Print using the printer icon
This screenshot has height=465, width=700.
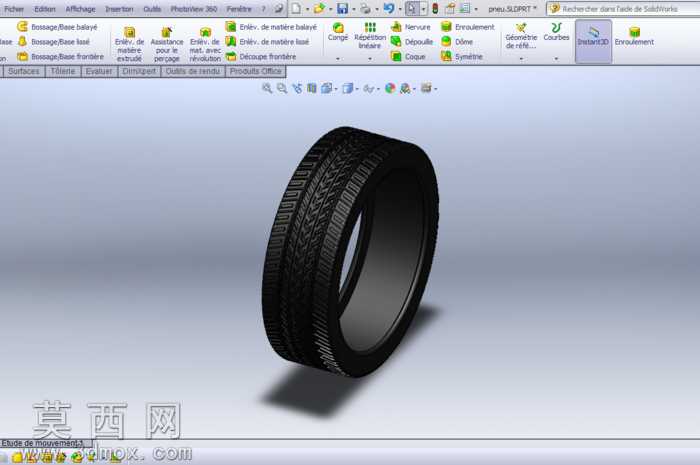365,8
